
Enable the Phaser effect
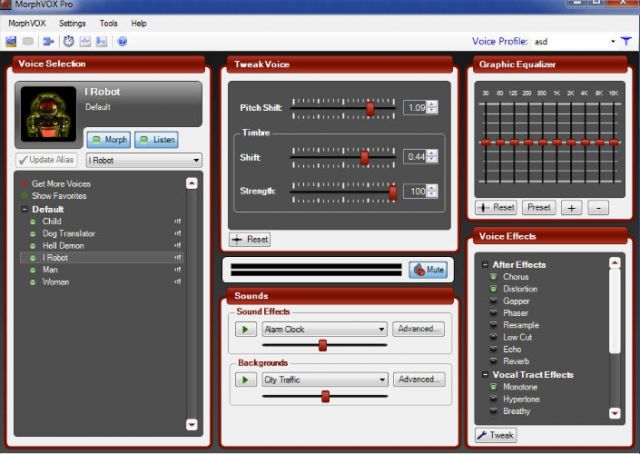coord(493,313)
